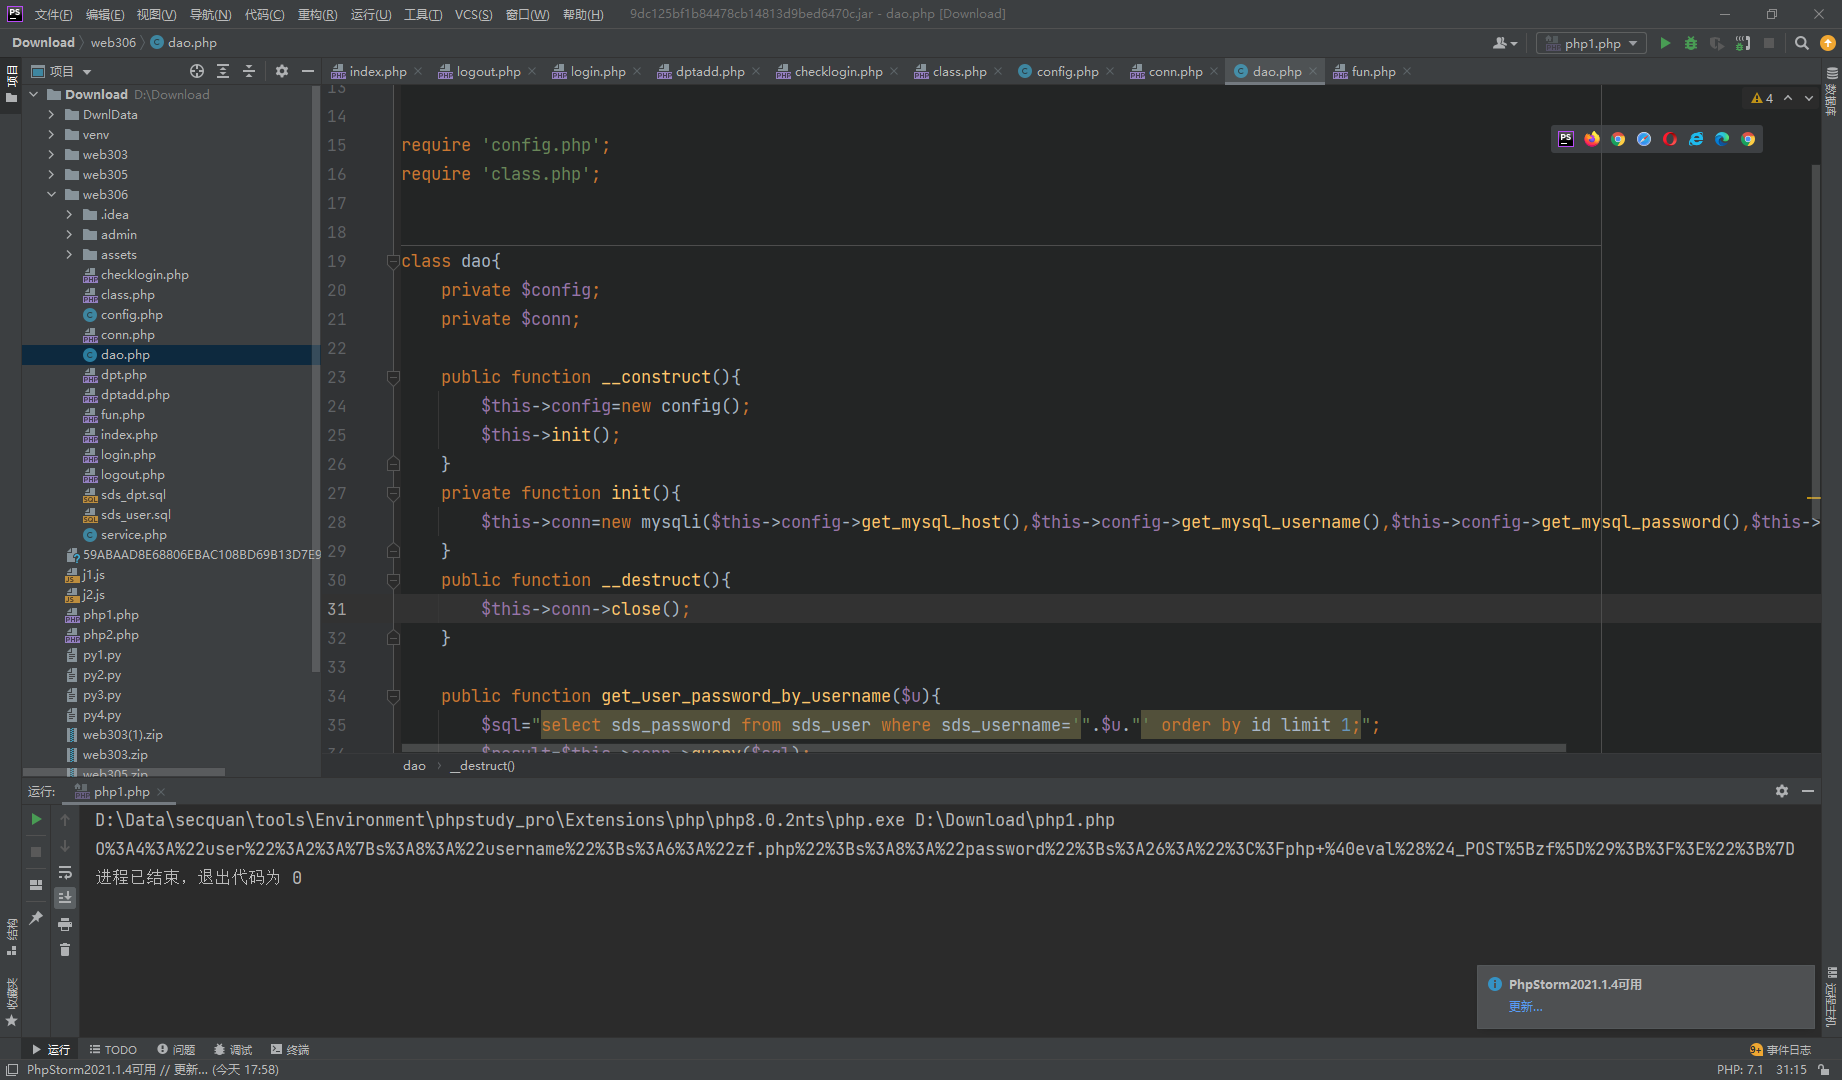Open preview in Edge browser icon

pyautogui.click(x=1722, y=139)
